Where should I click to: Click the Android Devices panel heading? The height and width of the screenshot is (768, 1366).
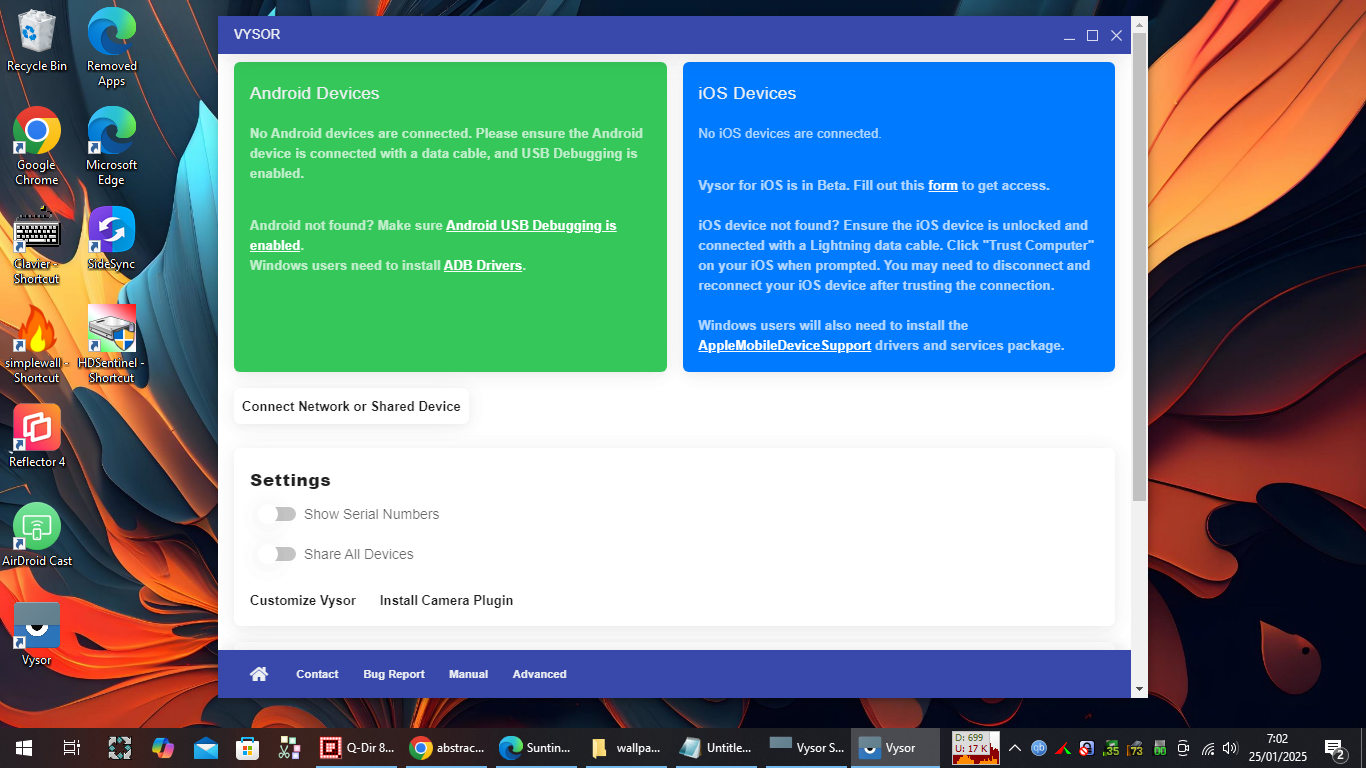[314, 93]
